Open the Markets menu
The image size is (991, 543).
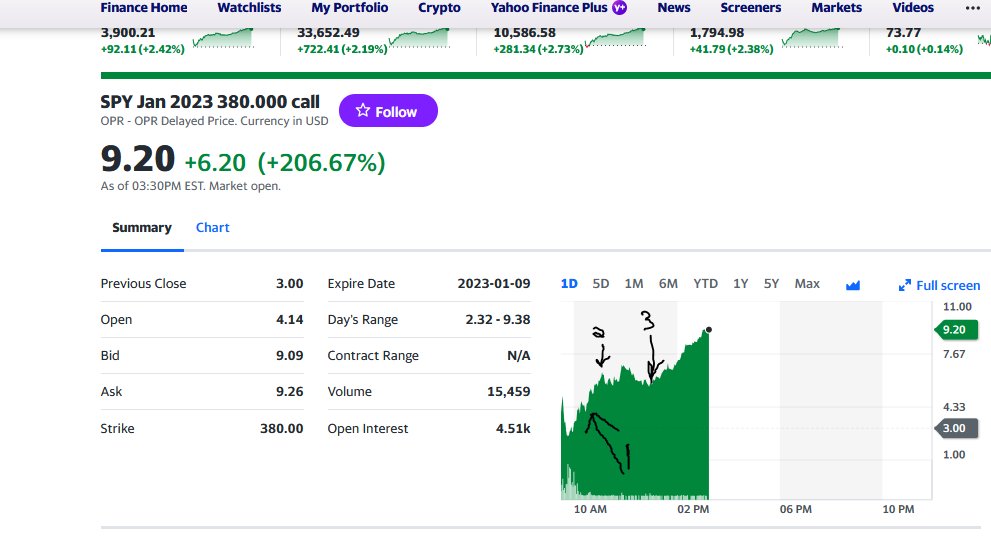click(x=837, y=8)
